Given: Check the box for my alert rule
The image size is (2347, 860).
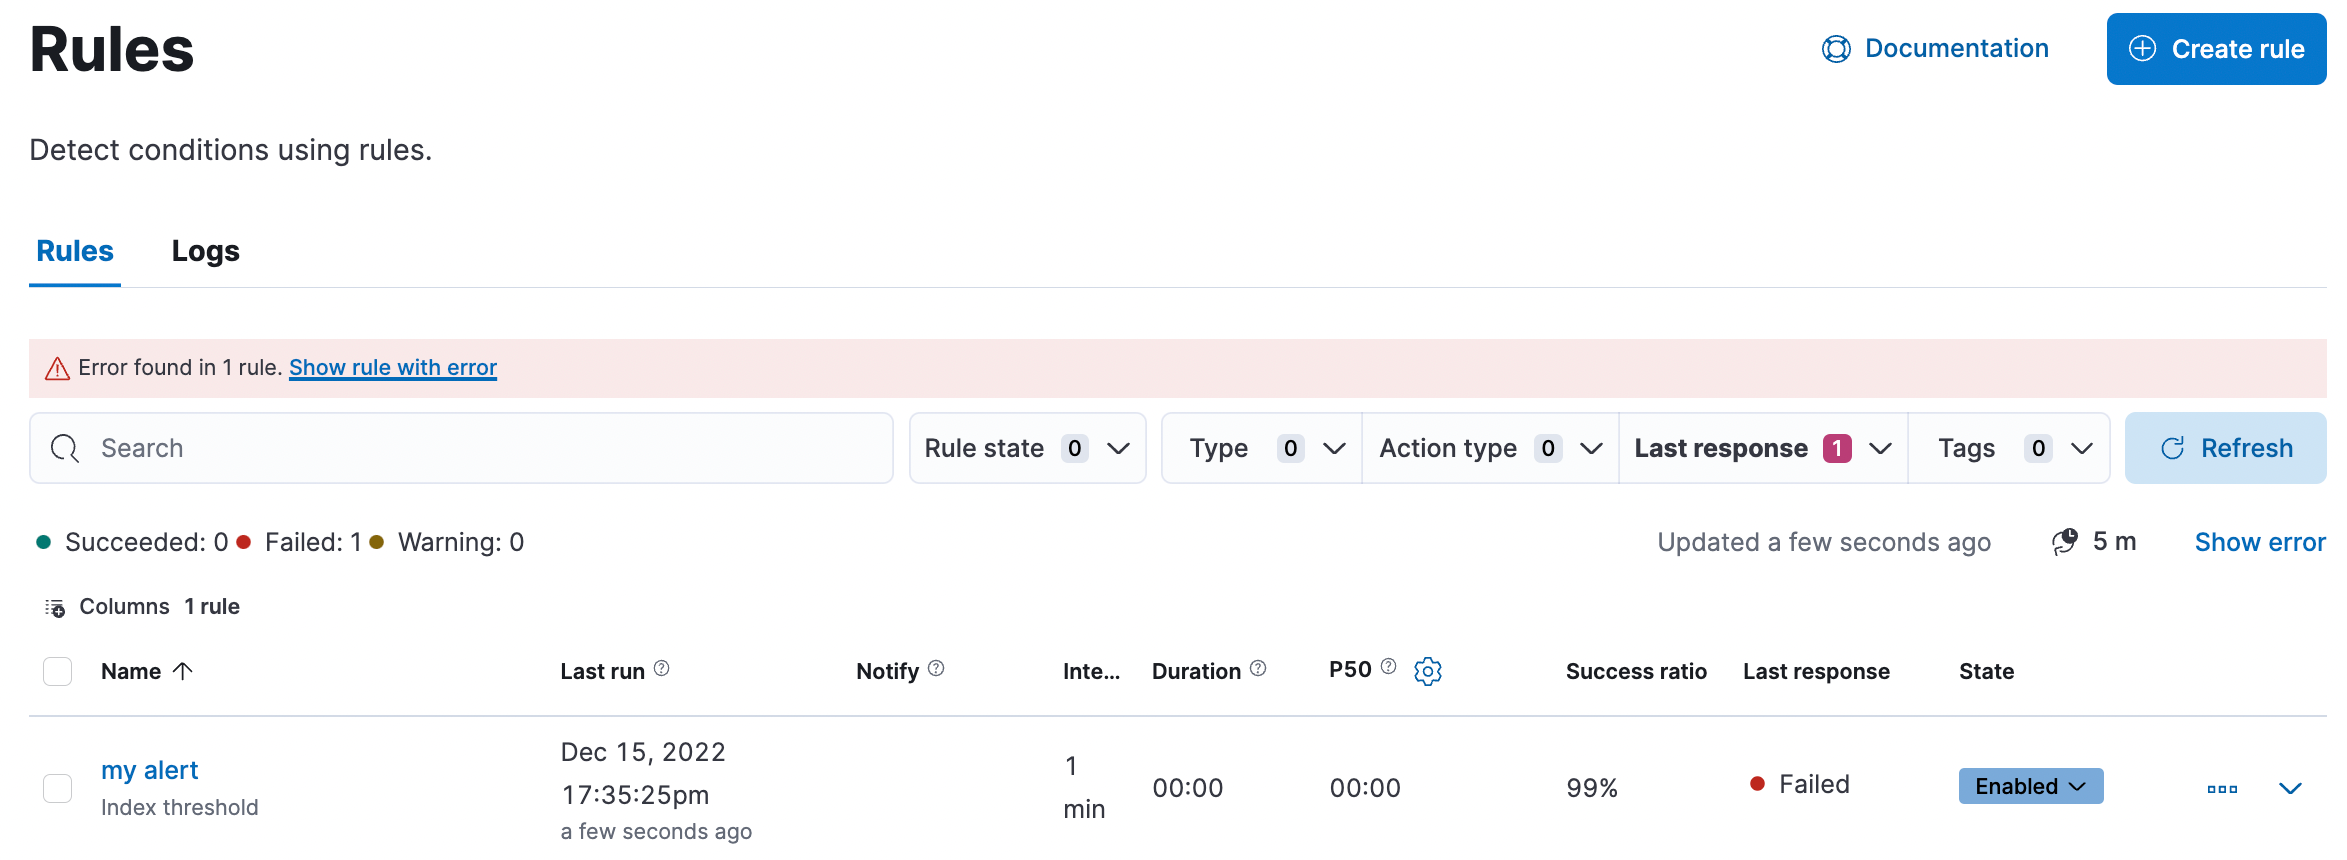Looking at the screenshot, I should click(58, 788).
